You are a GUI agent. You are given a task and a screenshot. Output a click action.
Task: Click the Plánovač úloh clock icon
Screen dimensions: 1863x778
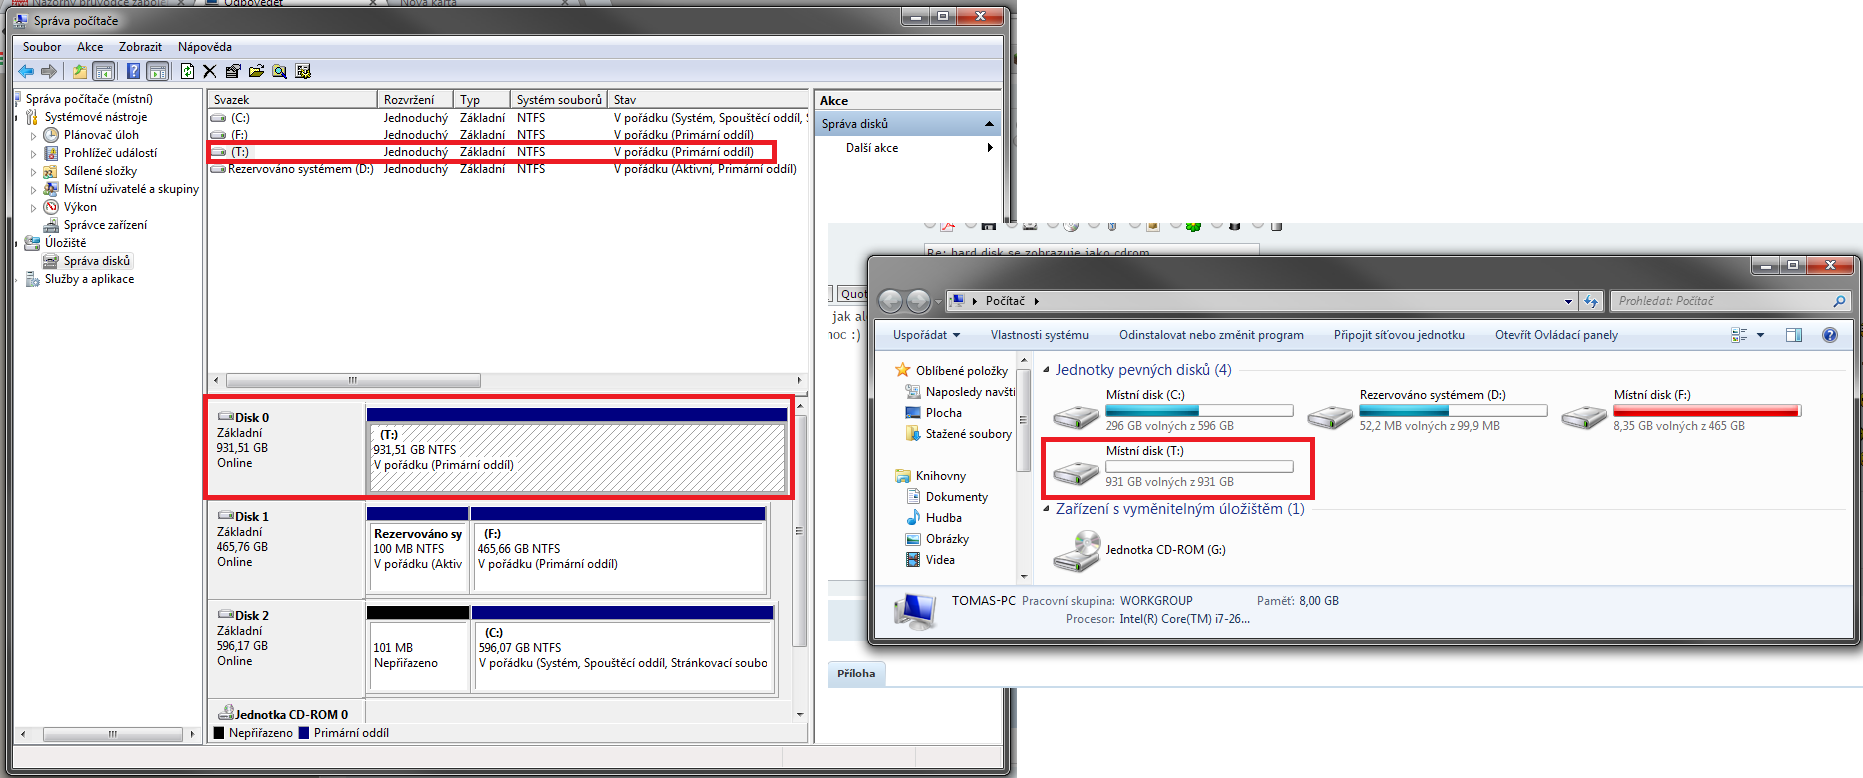(x=51, y=135)
